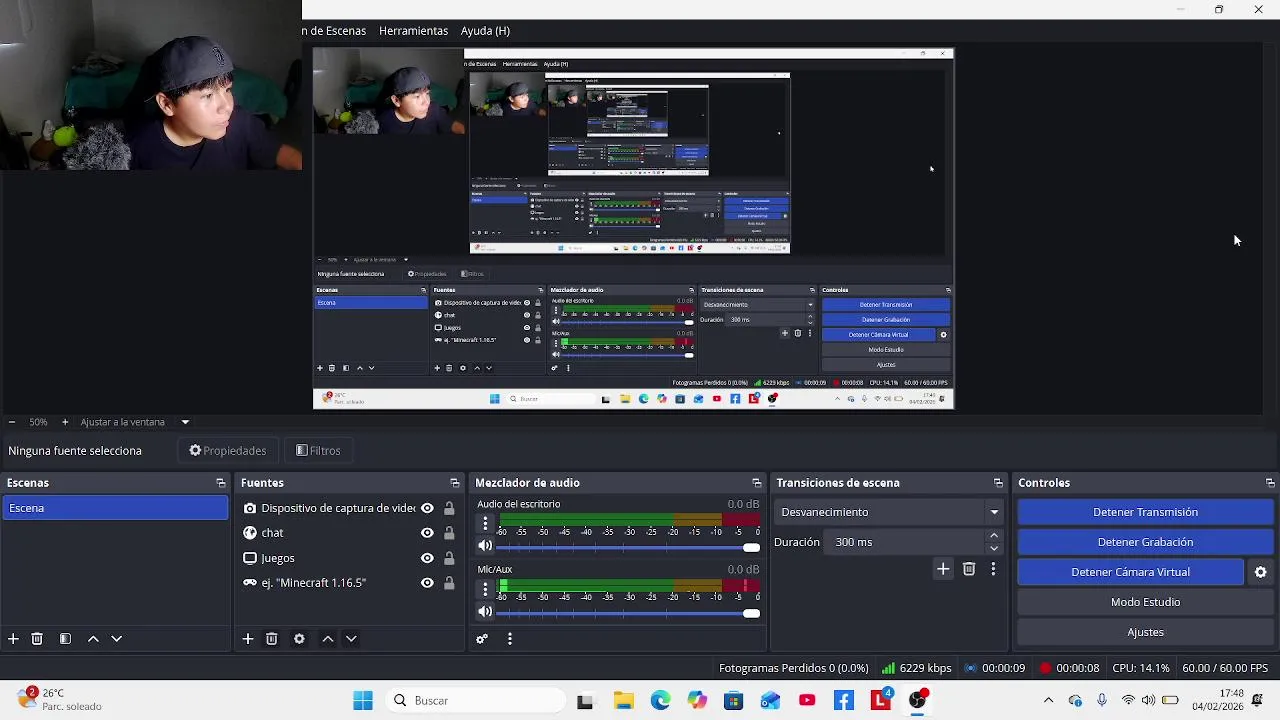Open the Audio del escritorio options menu
The width and height of the screenshot is (1280, 720).
pyautogui.click(x=485, y=523)
